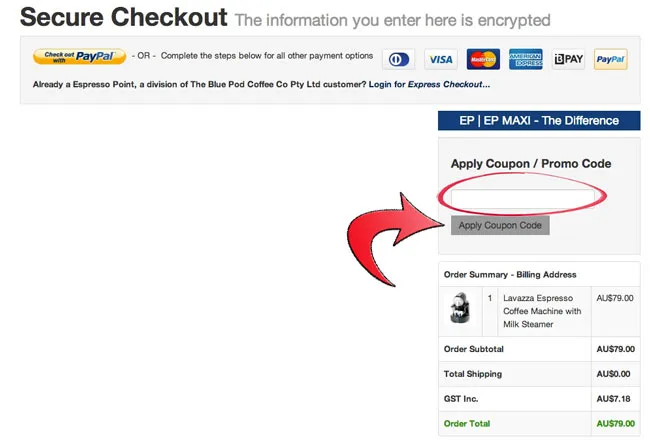Click the Apply Coupon Code button
Screen dimensions: 650x440
(500, 225)
